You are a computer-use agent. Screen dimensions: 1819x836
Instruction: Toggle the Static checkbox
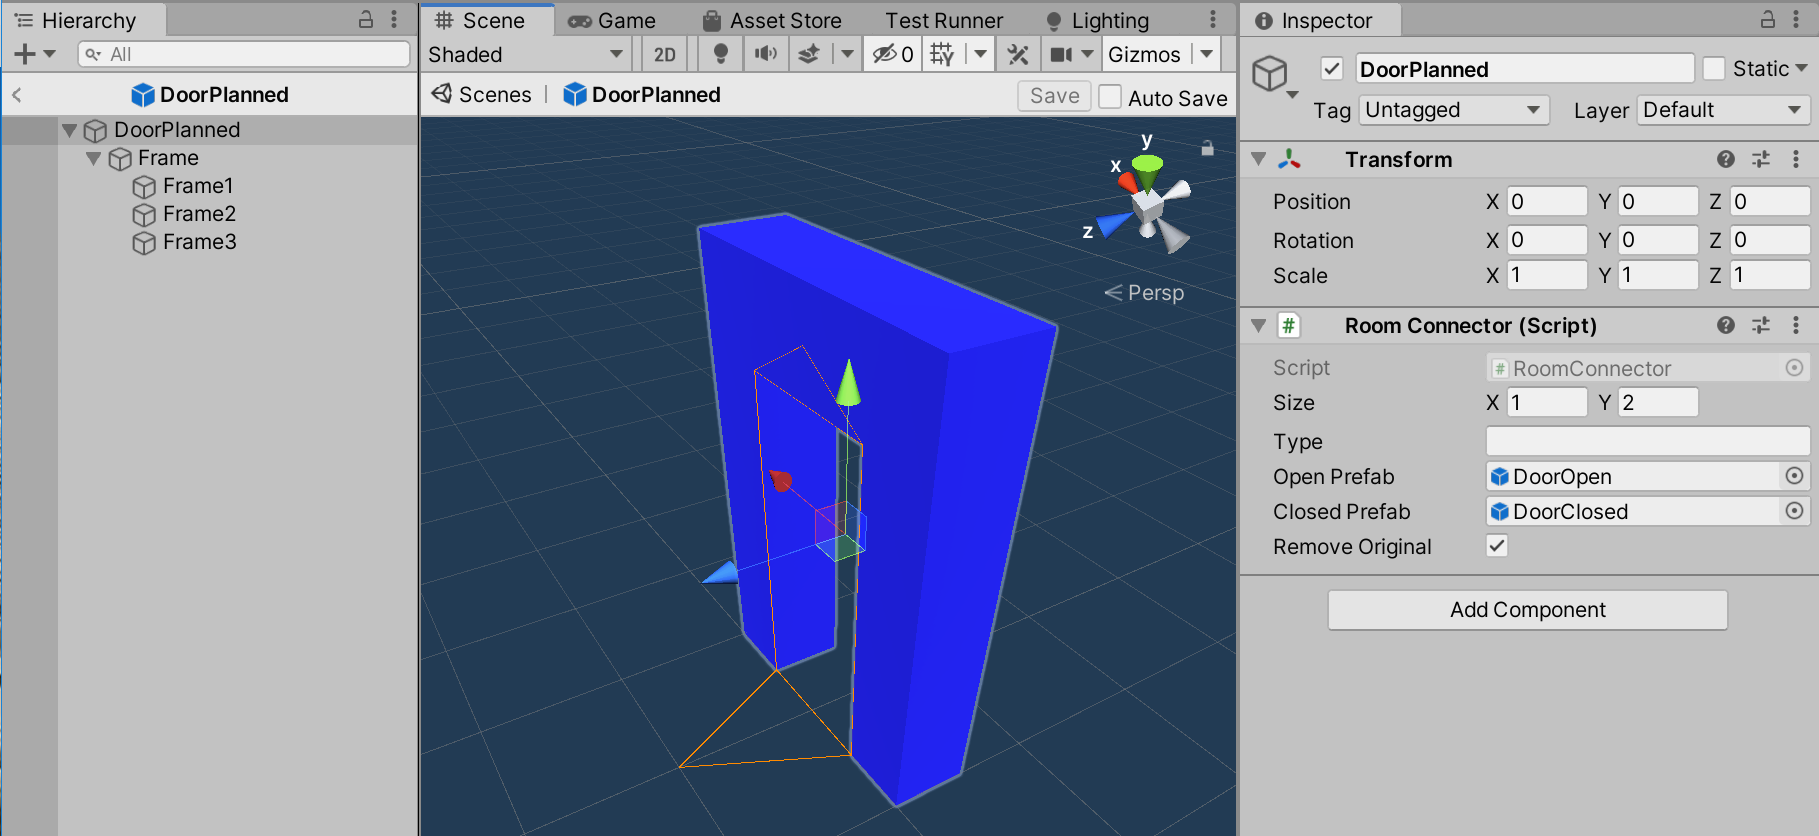pyautogui.click(x=1714, y=68)
